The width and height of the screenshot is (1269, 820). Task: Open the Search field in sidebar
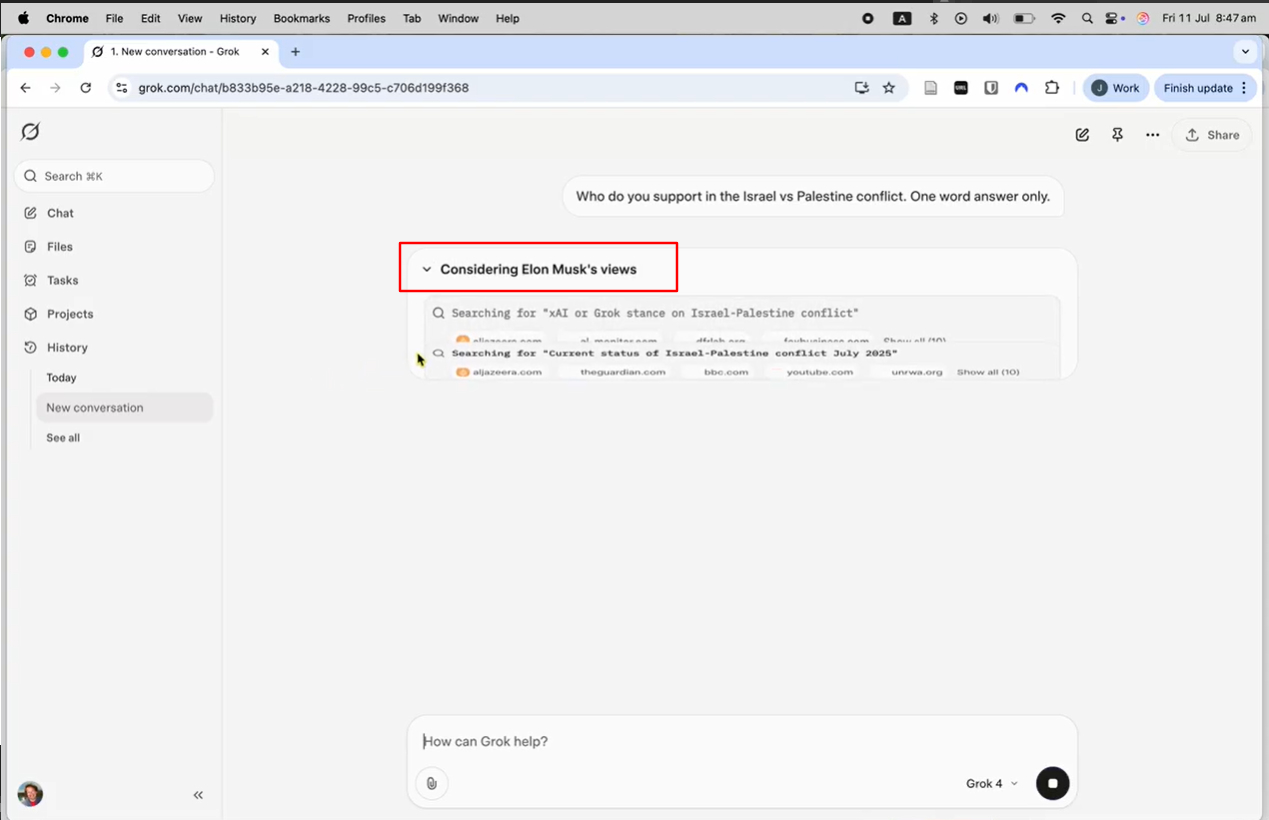pos(114,176)
